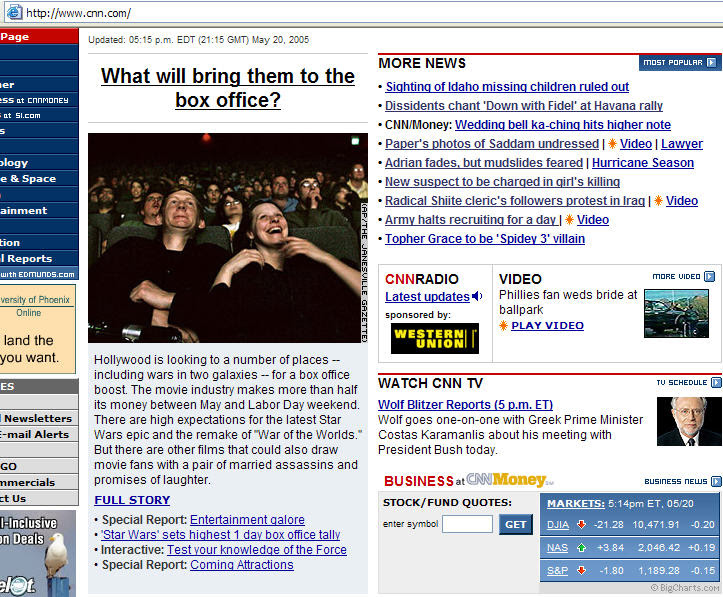Click the Most Popular arrow icon
This screenshot has width=723, height=597.
[711, 62]
